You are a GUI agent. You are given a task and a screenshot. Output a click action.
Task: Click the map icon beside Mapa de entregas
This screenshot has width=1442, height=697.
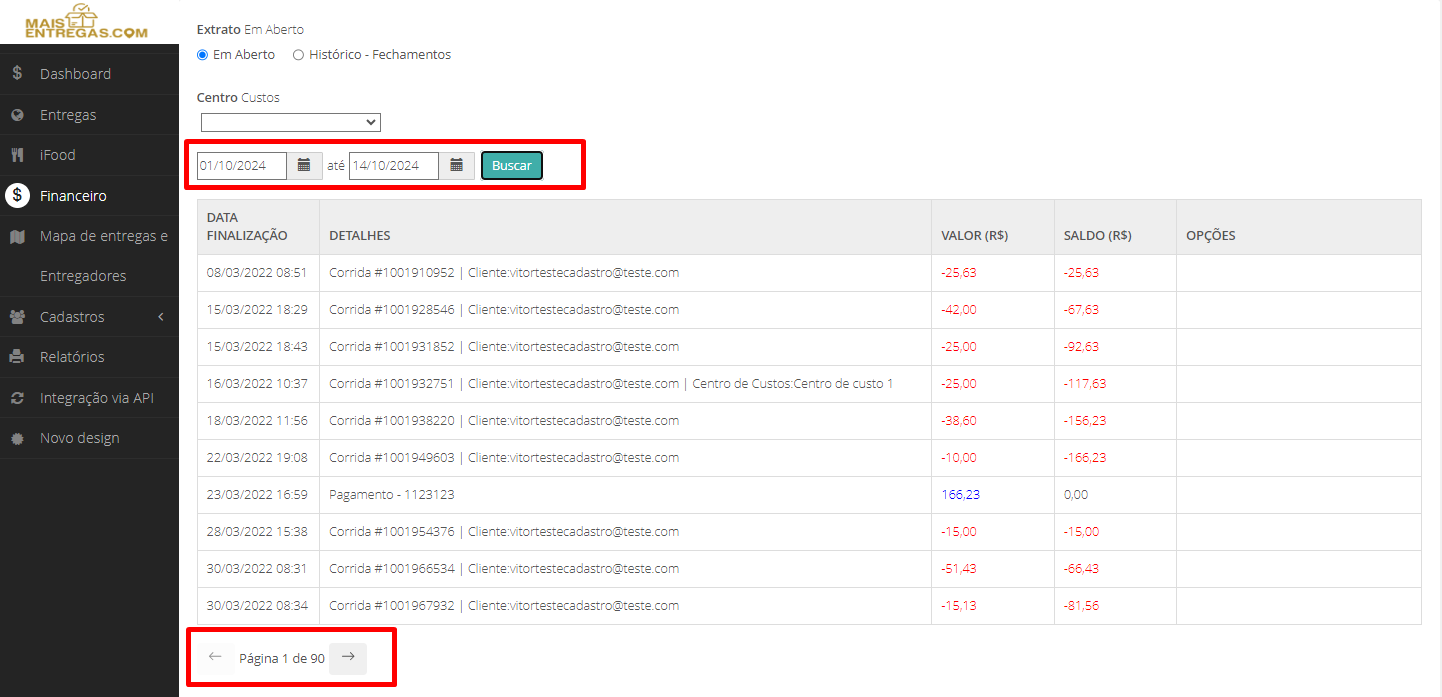[17, 236]
